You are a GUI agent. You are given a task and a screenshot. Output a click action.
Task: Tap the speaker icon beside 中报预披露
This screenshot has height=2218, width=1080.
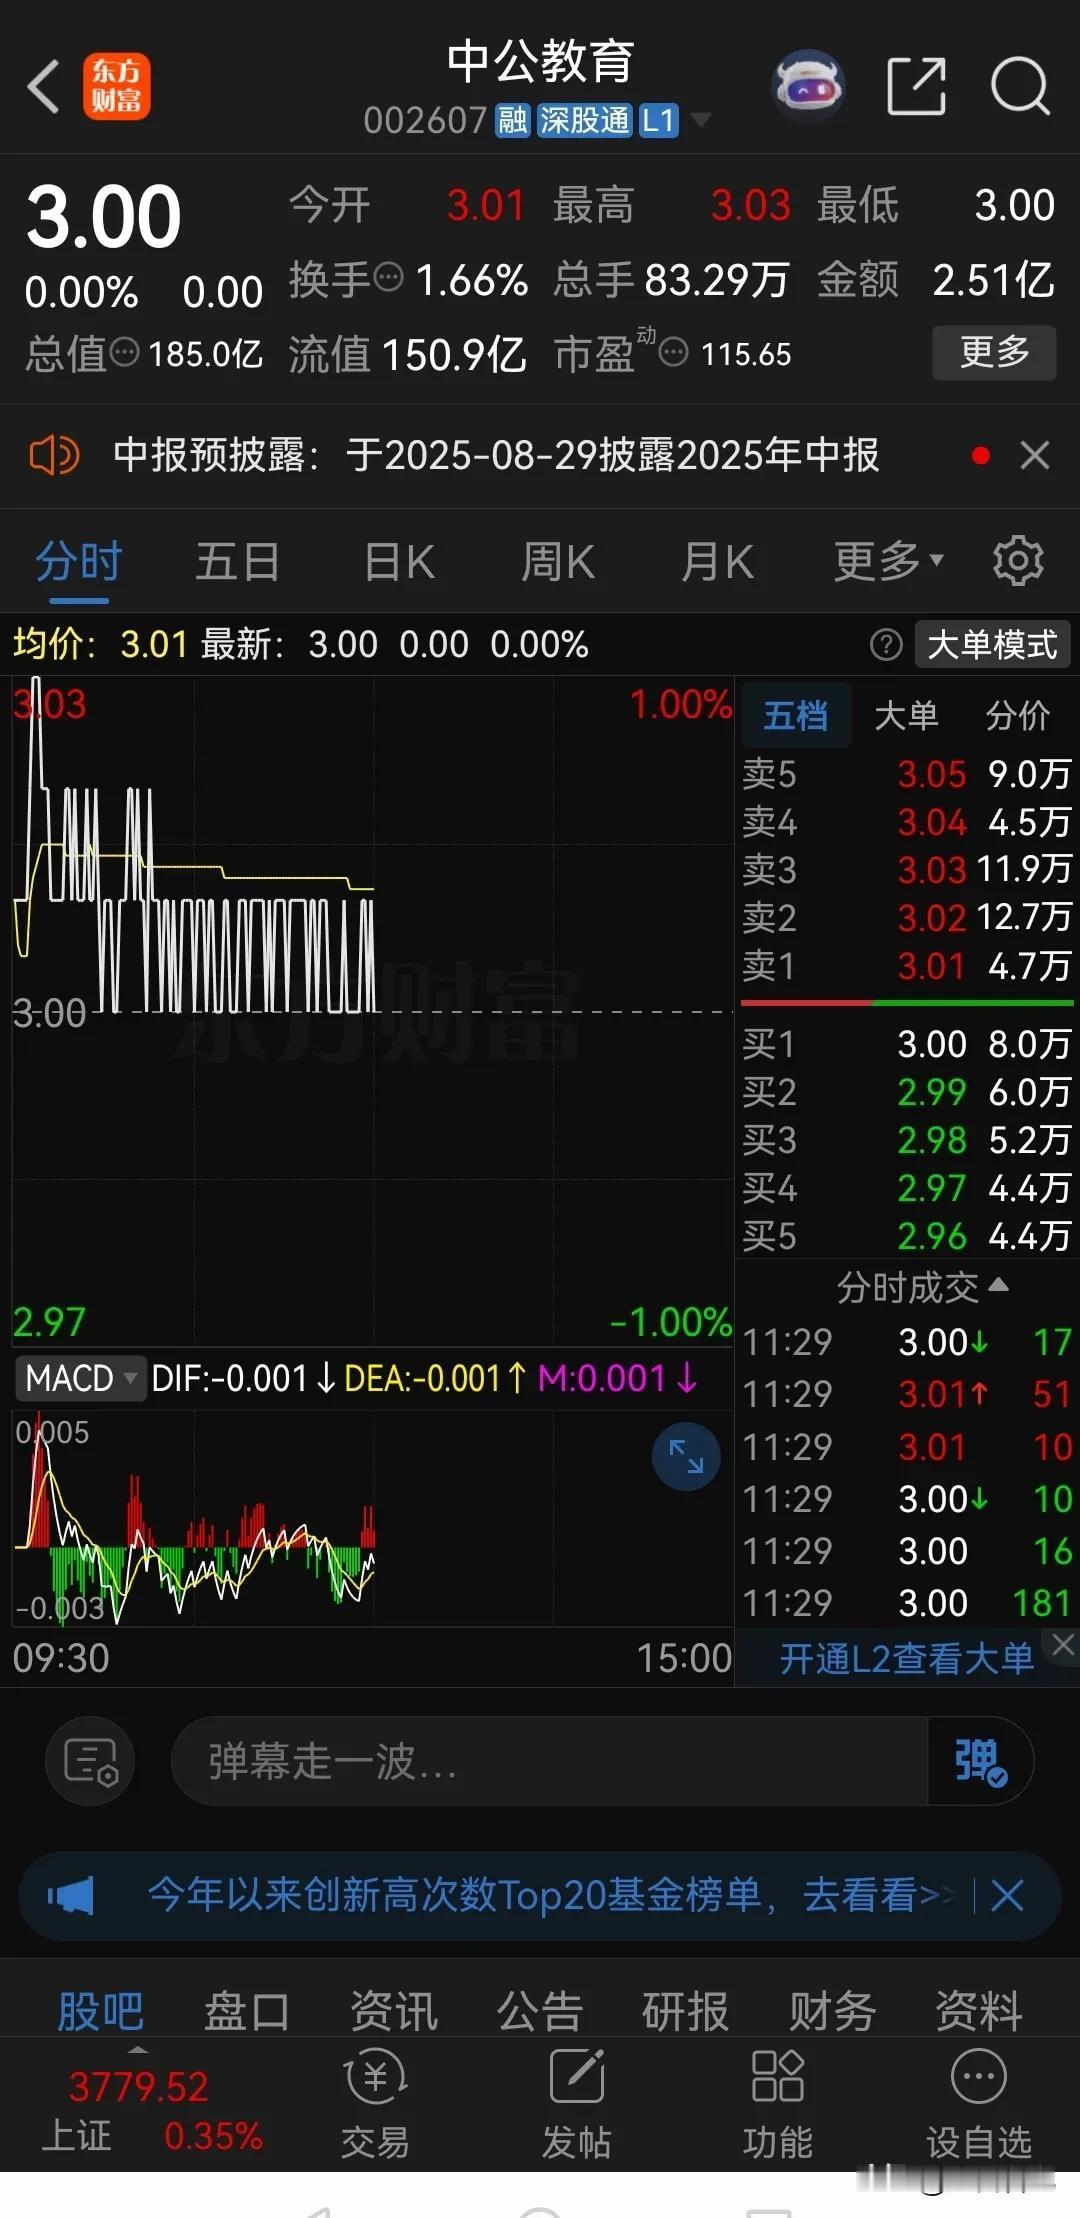point(54,456)
